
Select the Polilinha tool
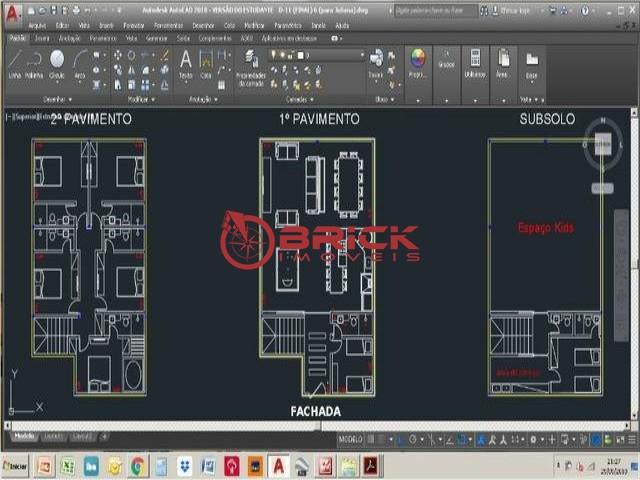pyautogui.click(x=34, y=64)
